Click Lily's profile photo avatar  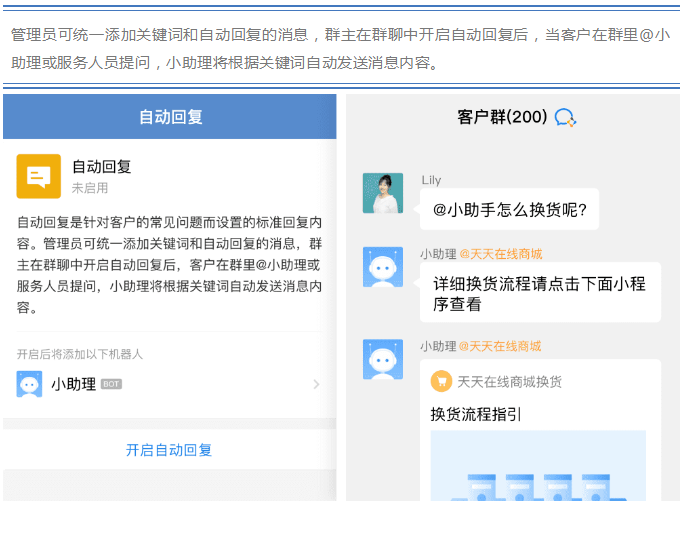383,193
